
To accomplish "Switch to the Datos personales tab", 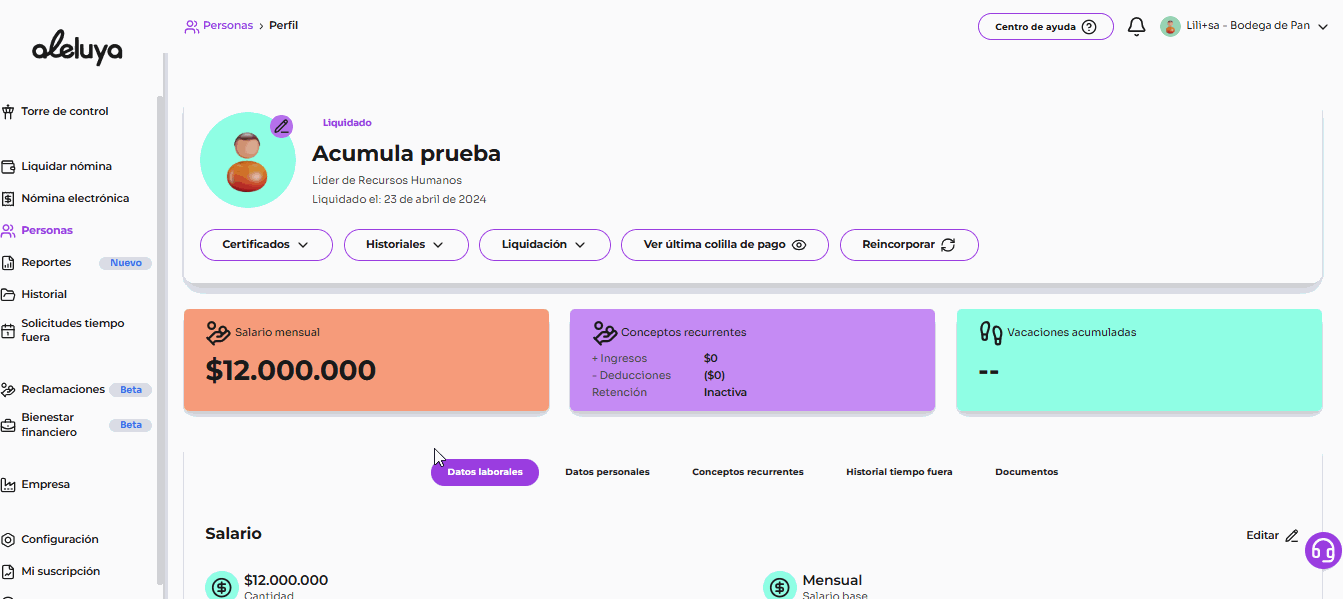I will click(607, 472).
